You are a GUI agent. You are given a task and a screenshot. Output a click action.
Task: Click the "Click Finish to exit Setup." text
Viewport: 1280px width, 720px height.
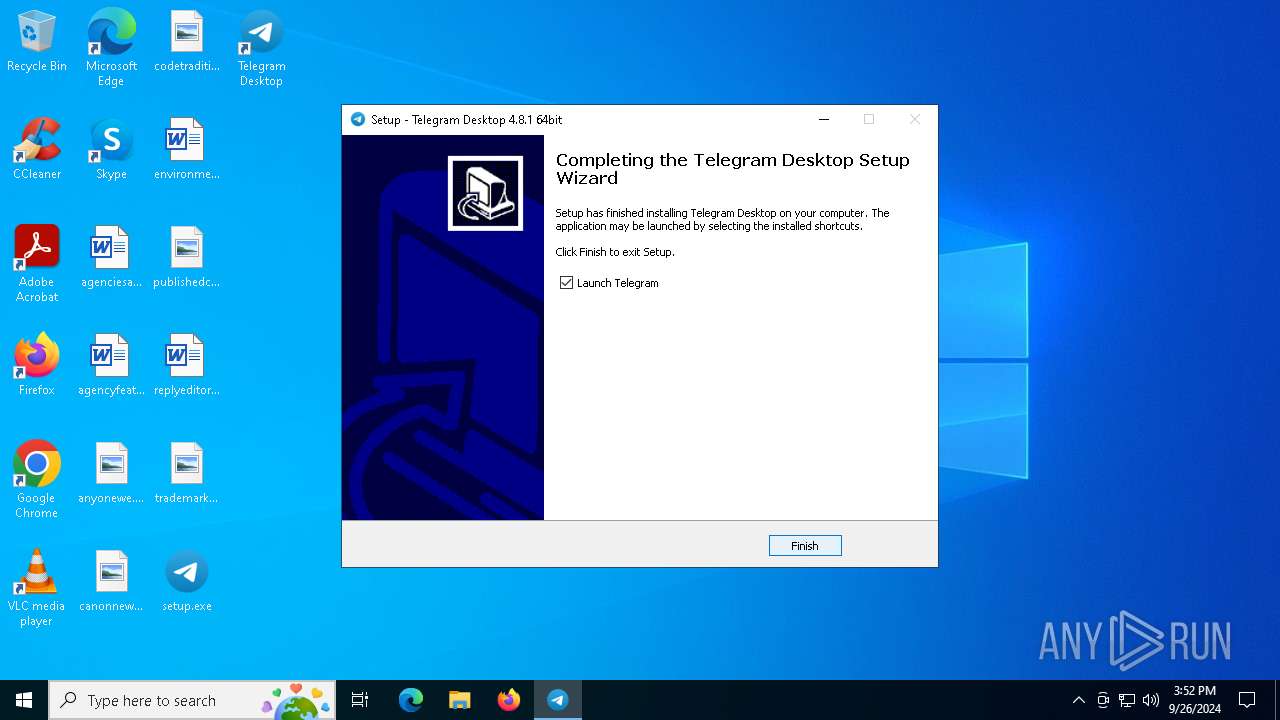(x=615, y=252)
